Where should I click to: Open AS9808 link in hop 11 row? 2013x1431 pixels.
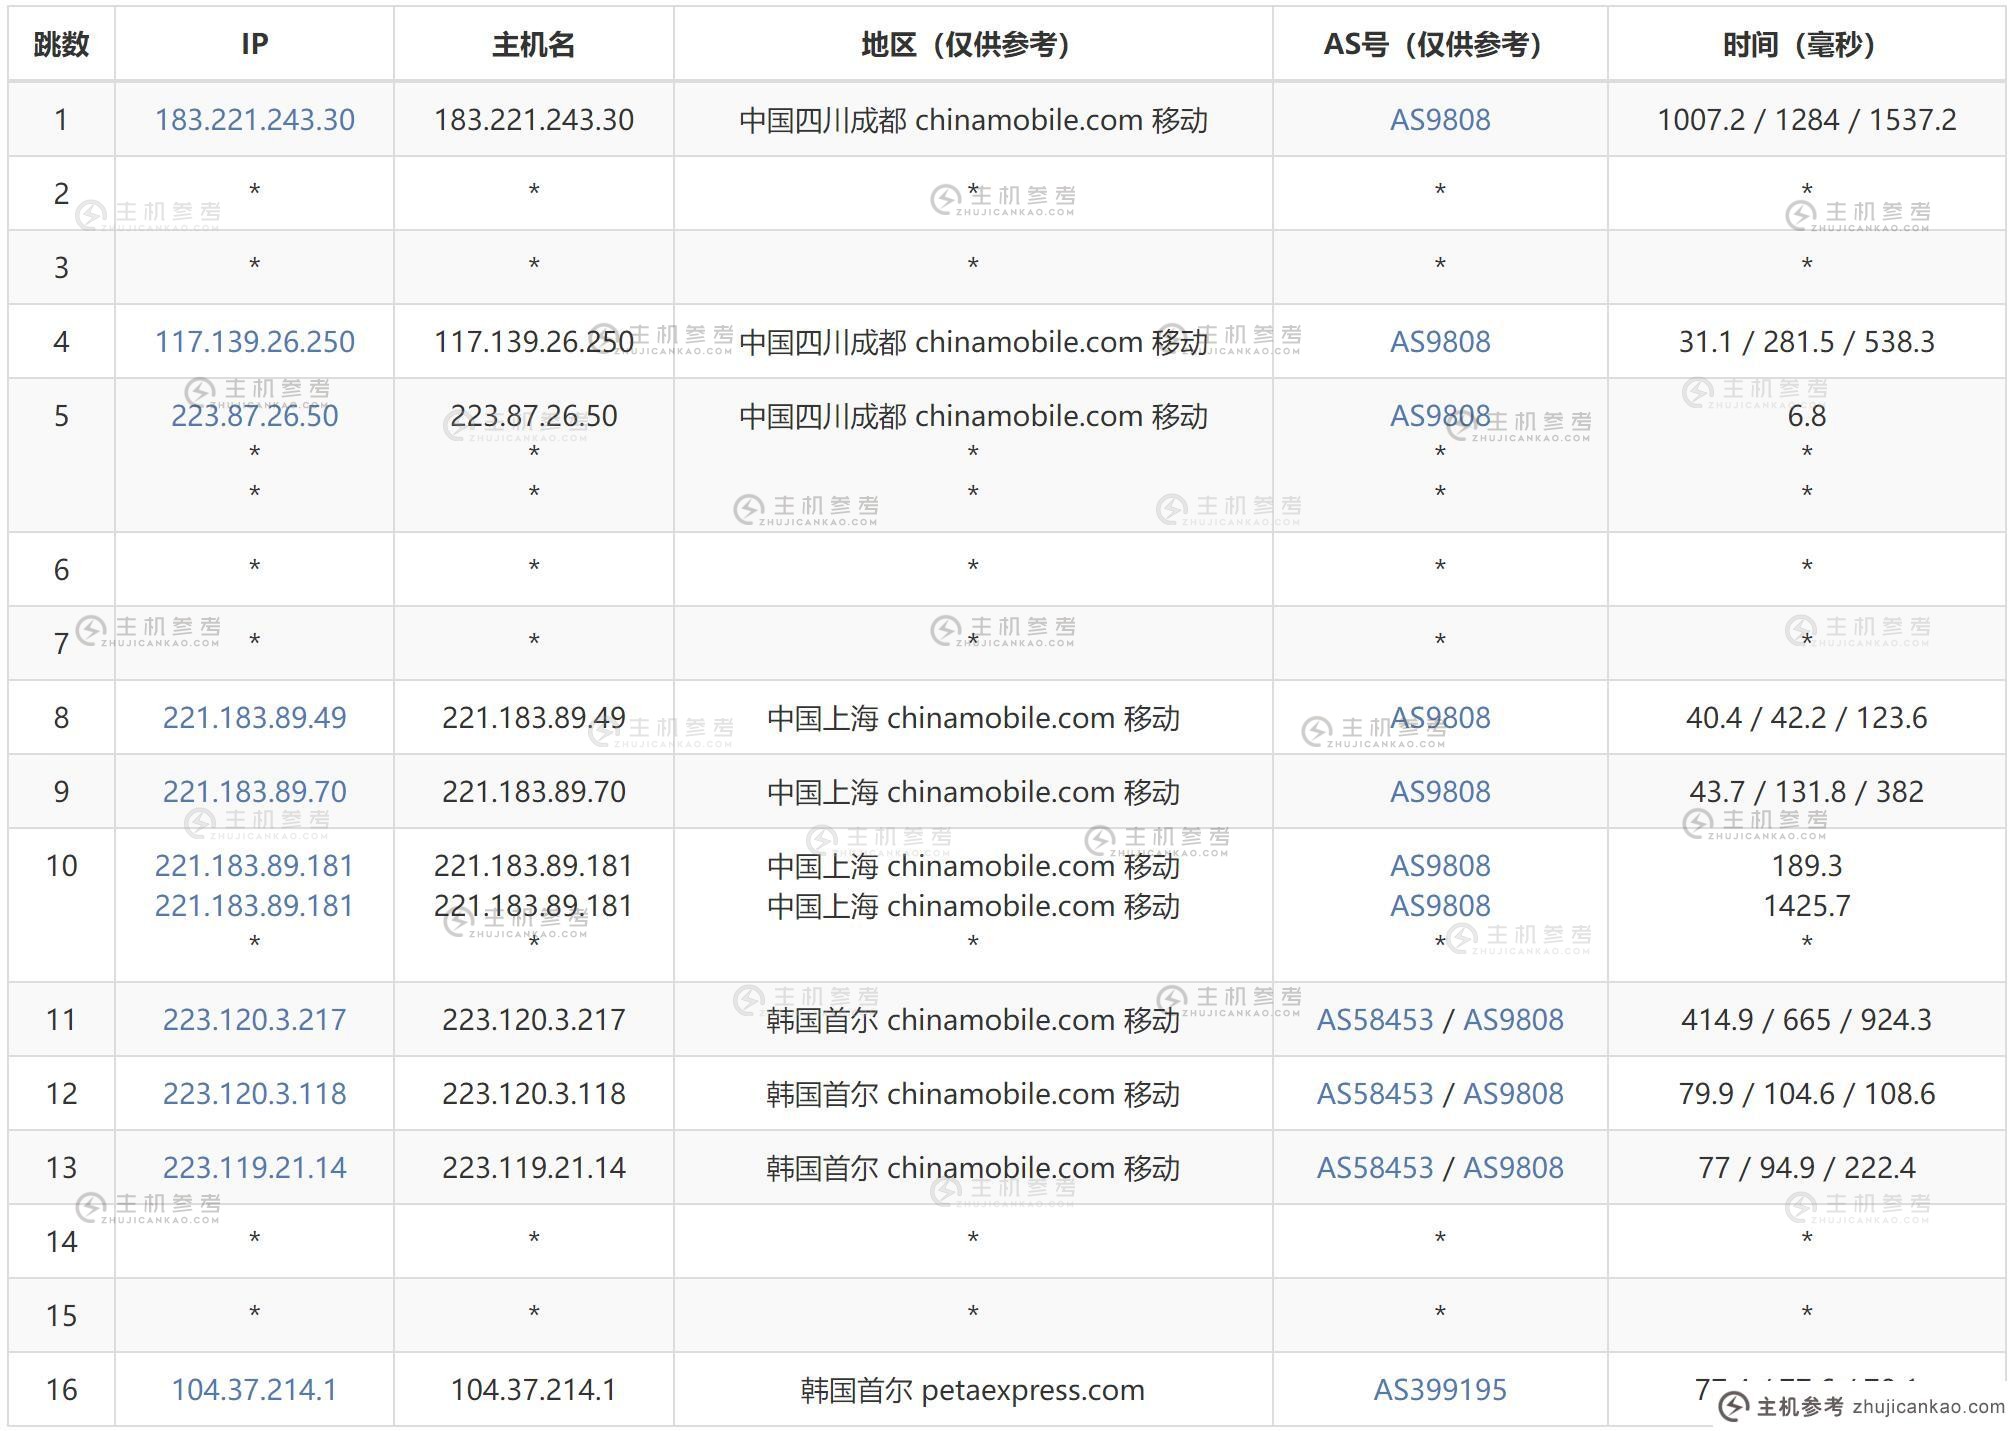(x=1513, y=1020)
